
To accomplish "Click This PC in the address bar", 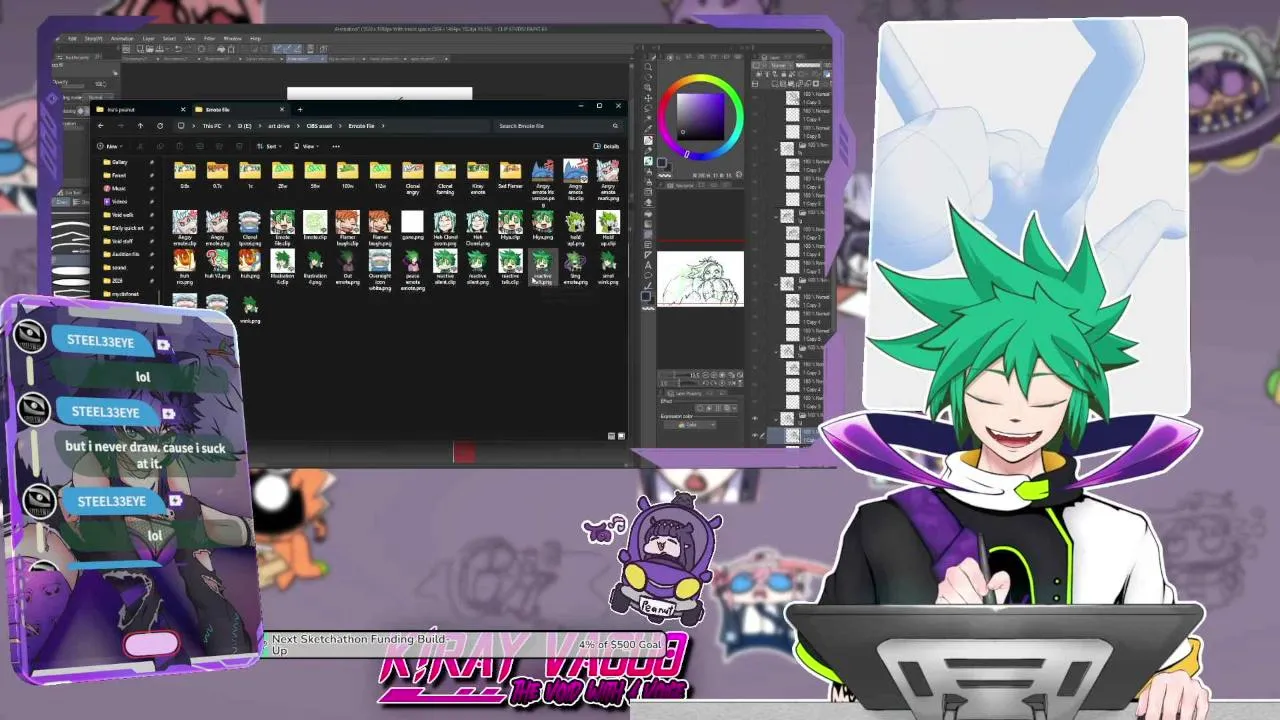I will click(x=212, y=126).
